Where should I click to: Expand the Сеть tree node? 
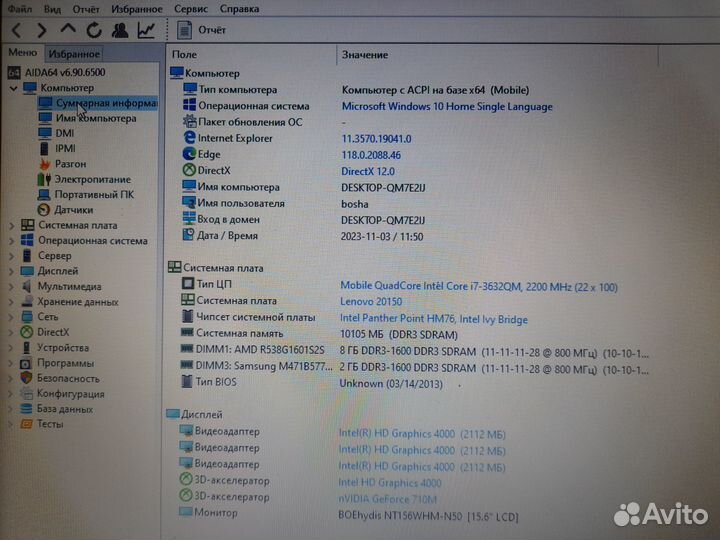(x=12, y=317)
